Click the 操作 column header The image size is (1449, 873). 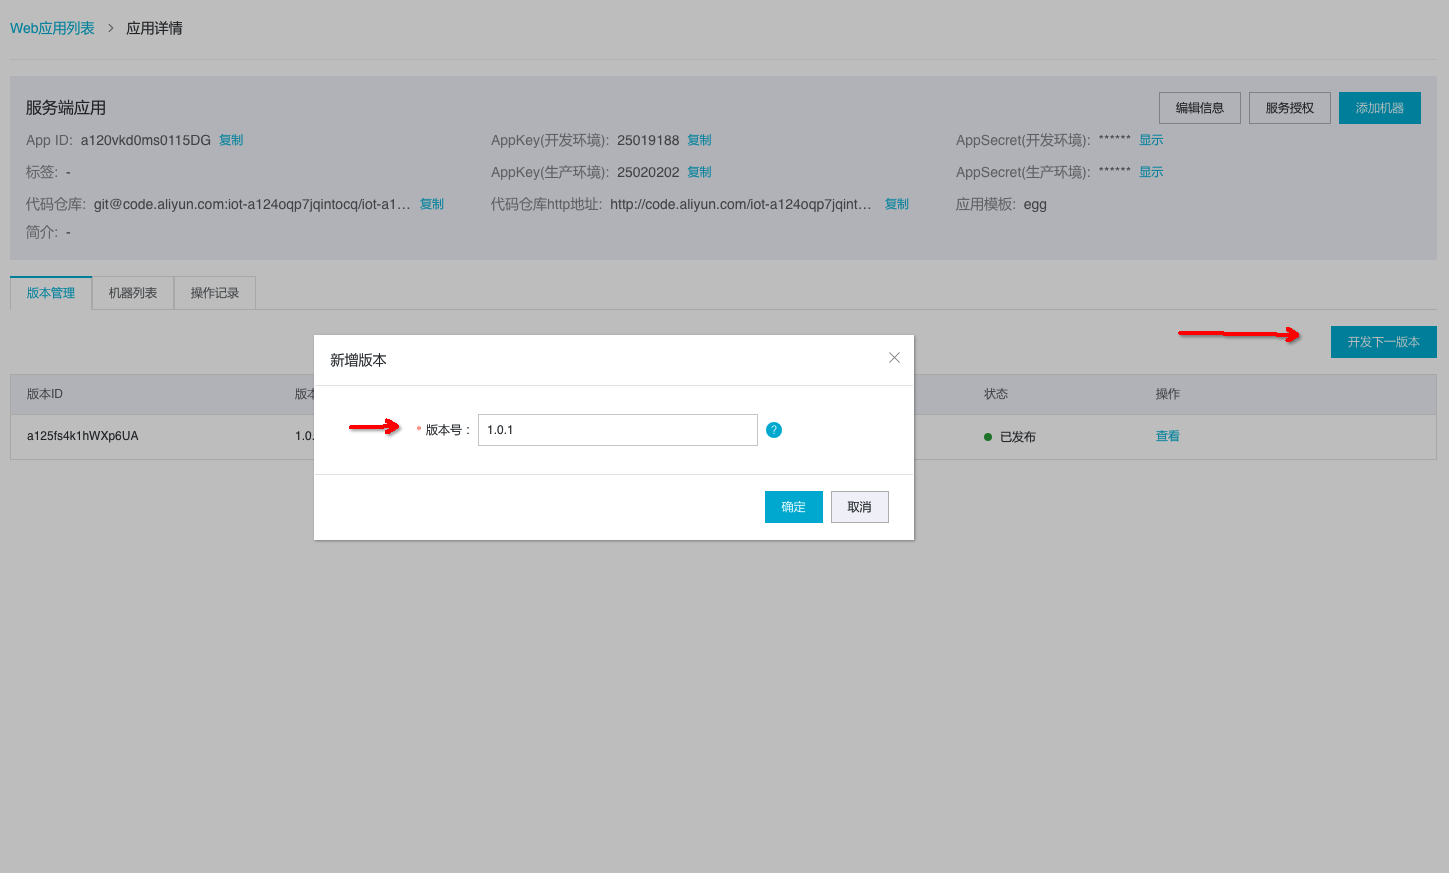click(1168, 394)
